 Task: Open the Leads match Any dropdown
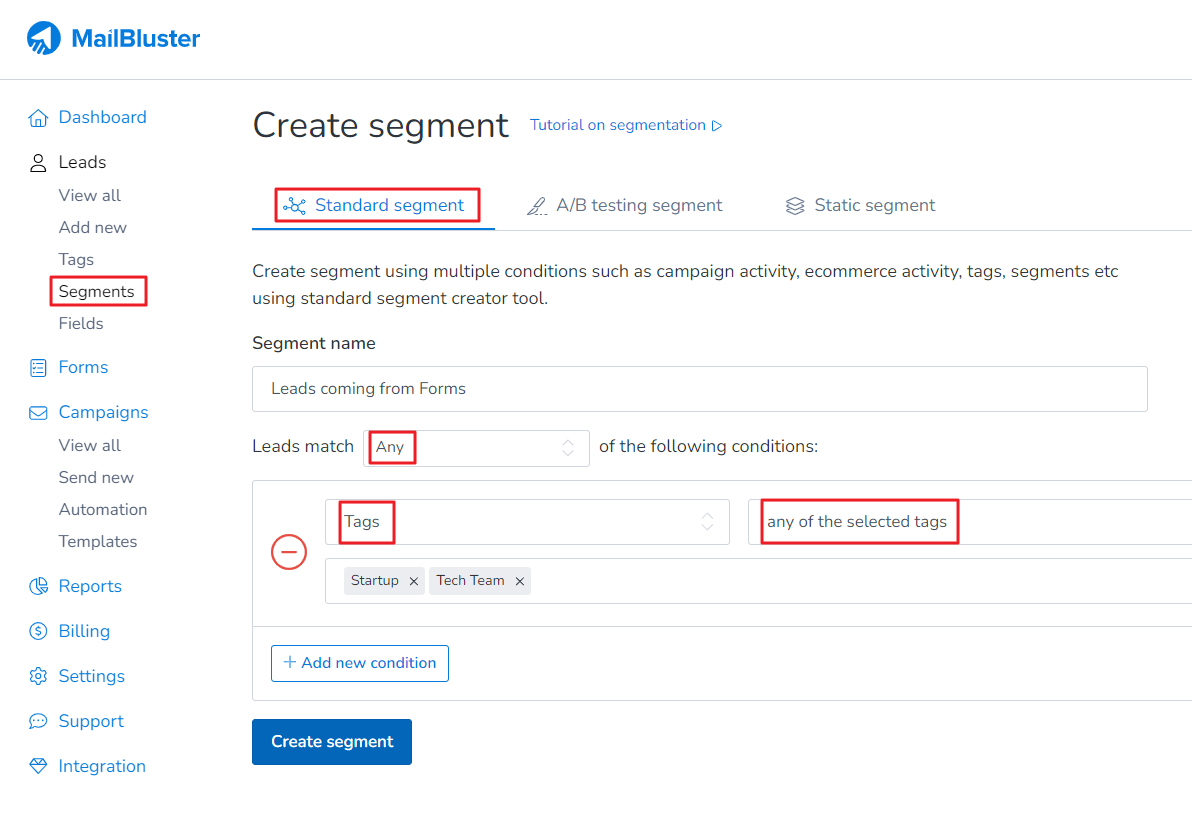click(x=476, y=448)
